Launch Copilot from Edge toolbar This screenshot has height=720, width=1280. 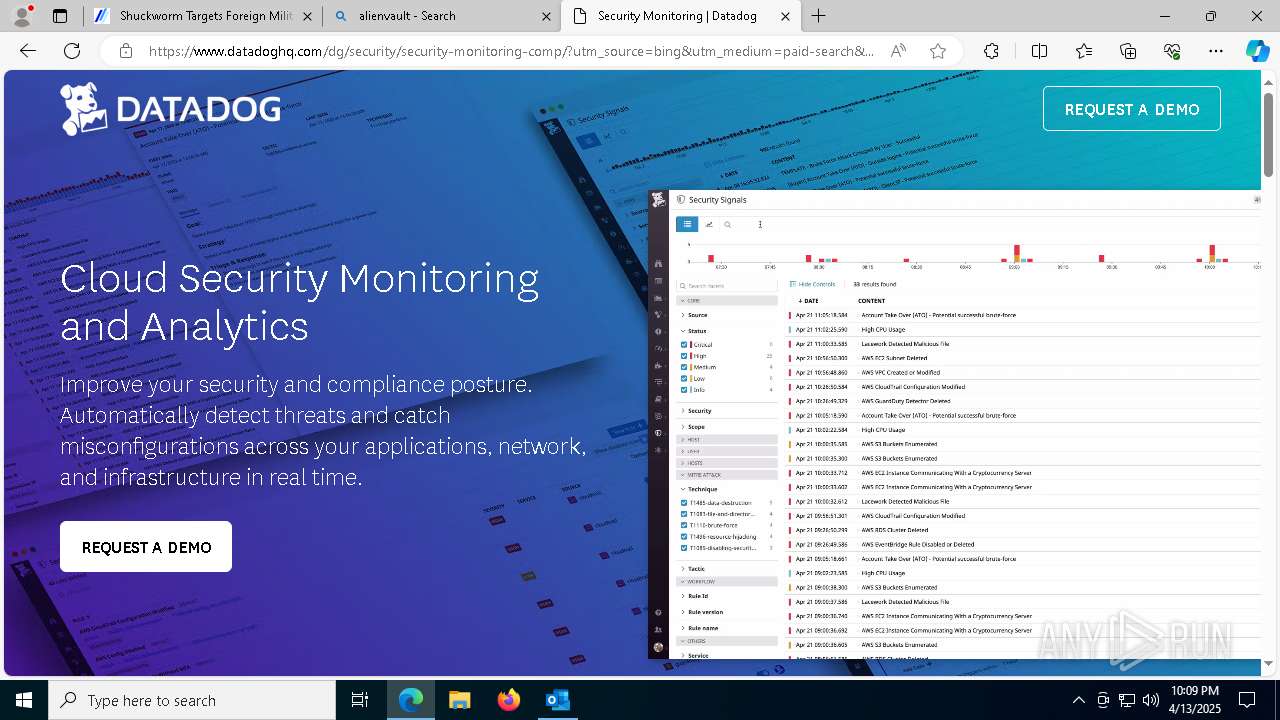point(1257,51)
